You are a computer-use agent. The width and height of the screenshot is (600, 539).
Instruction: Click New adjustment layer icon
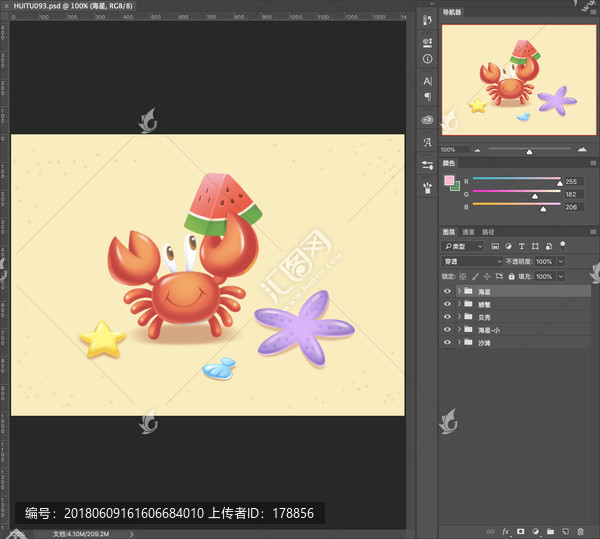tap(536, 531)
